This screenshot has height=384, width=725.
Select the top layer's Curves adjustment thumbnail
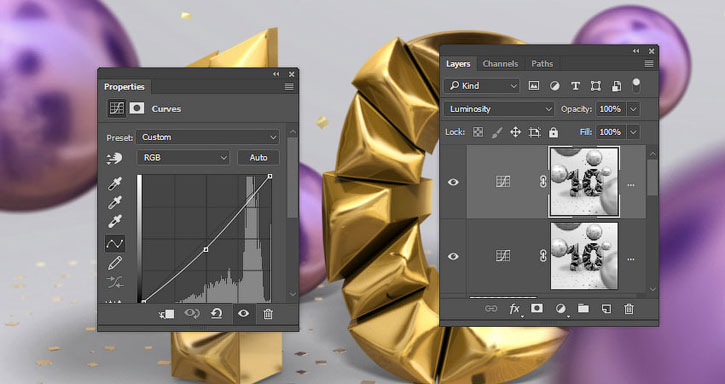(503, 182)
